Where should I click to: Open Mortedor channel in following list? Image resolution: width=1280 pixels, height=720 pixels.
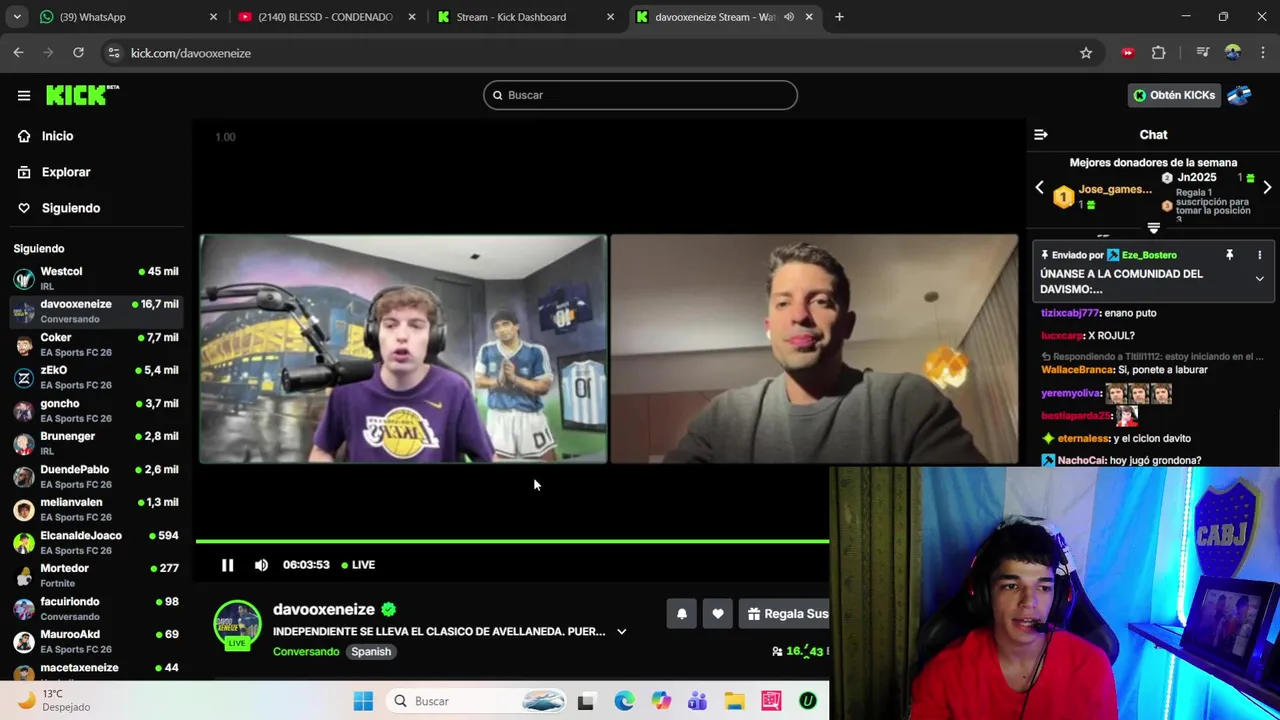96,575
